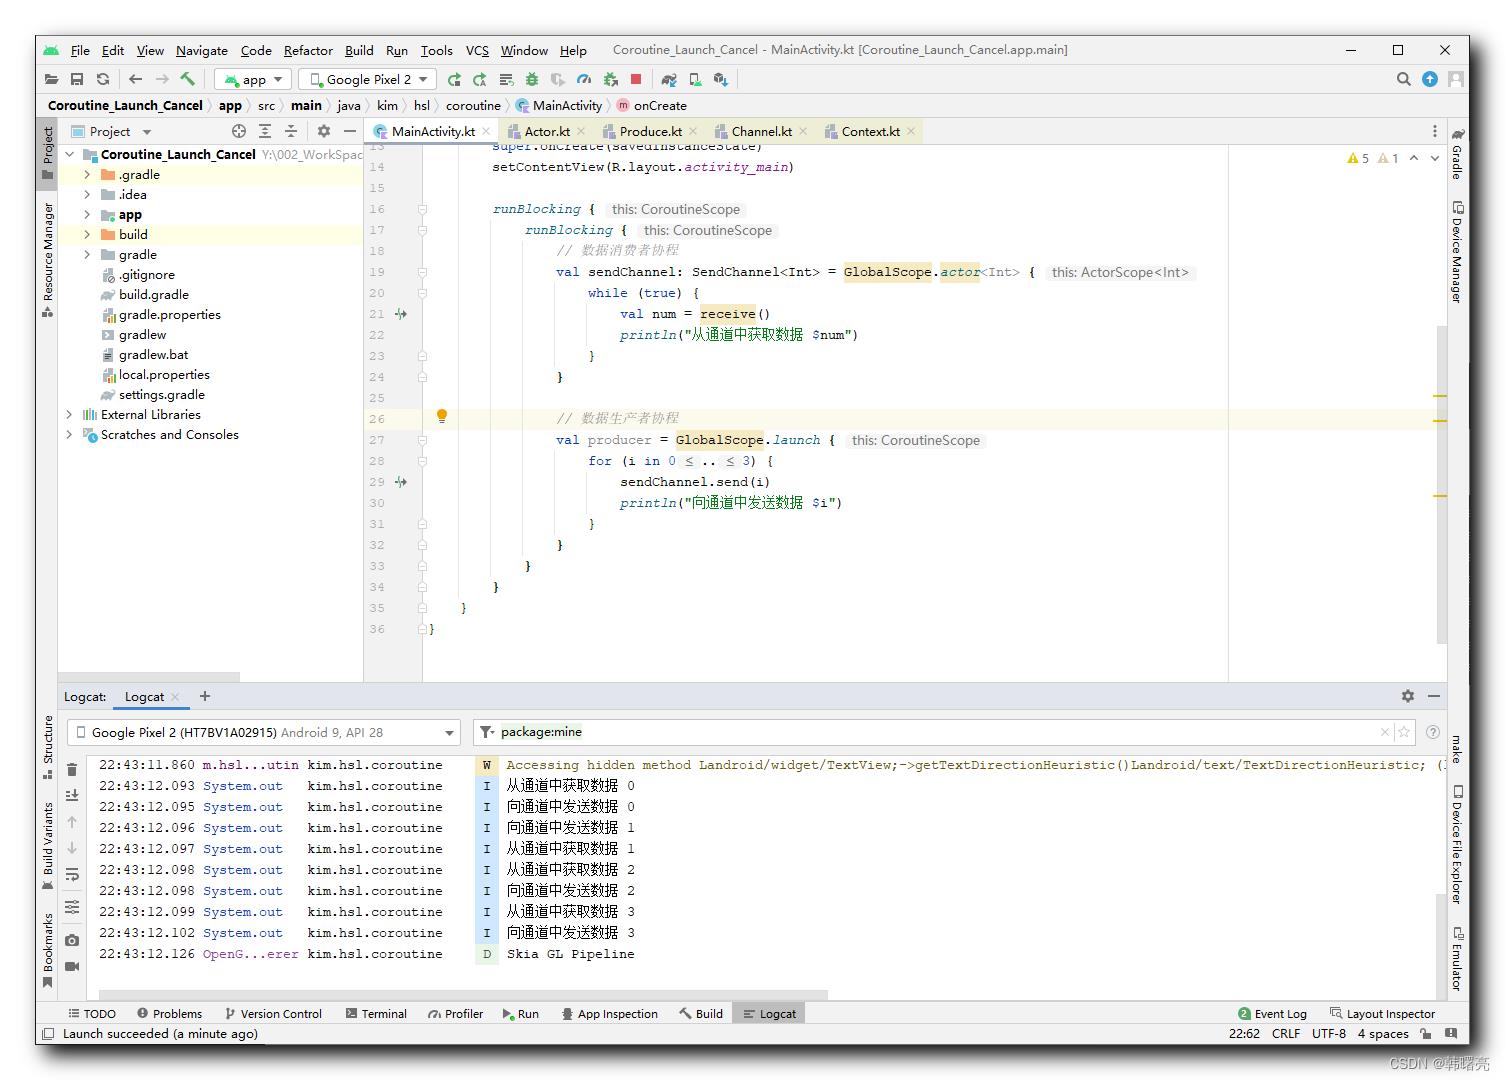This screenshot has width=1505, height=1080.
Task: Open the Refactor menu
Action: pyautogui.click(x=308, y=50)
